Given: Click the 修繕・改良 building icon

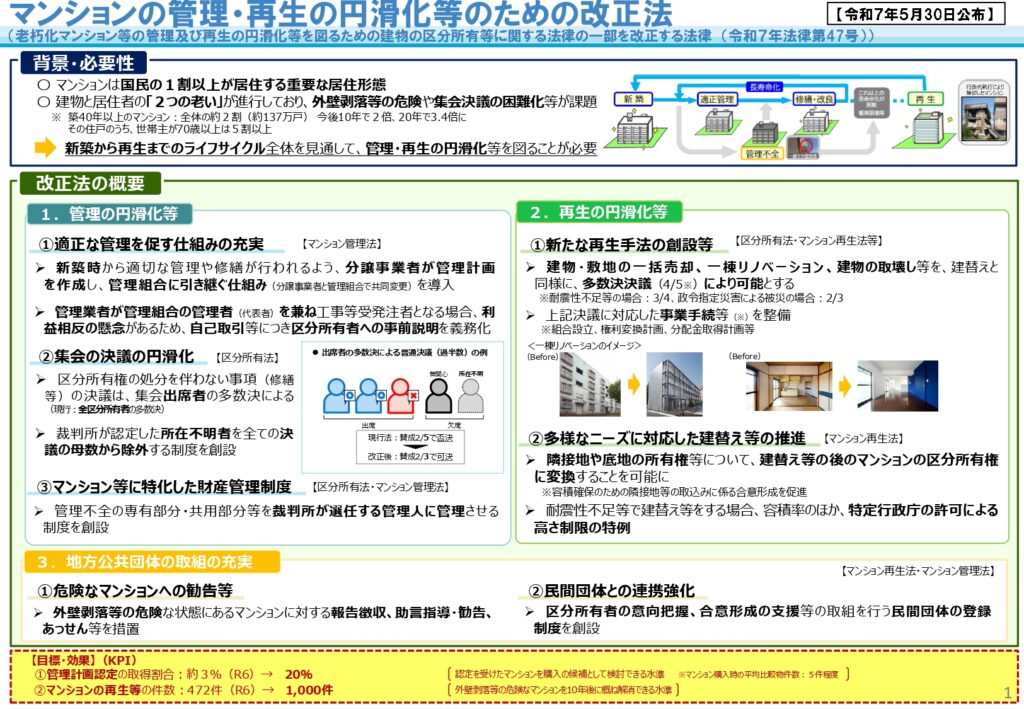Looking at the screenshot, I should click(816, 122).
